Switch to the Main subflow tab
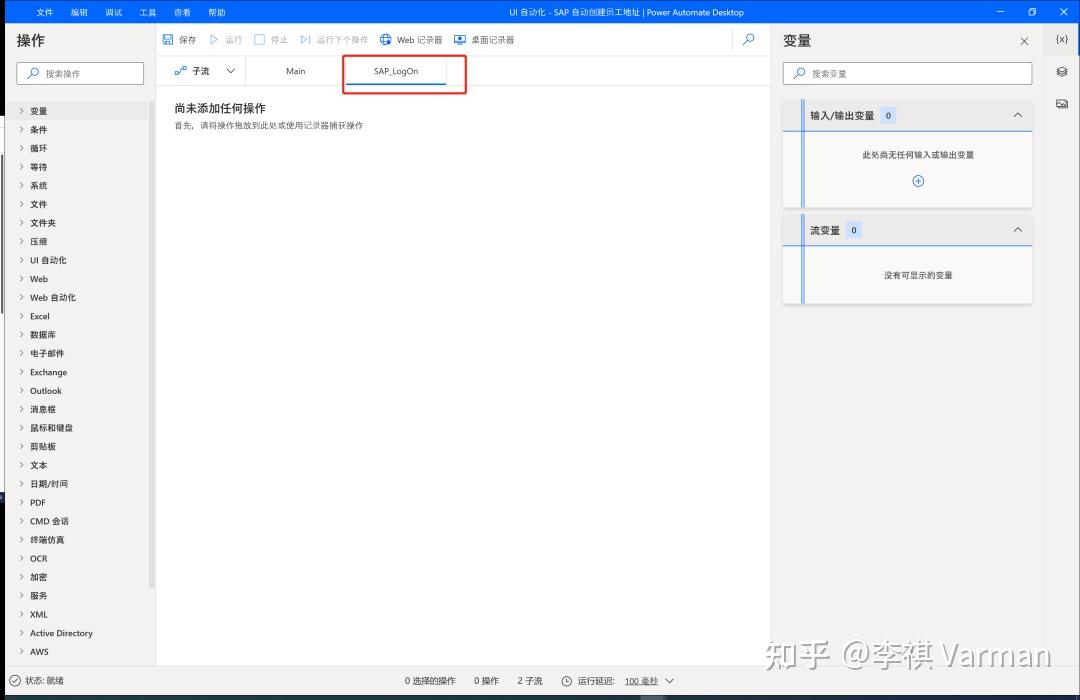The height and width of the screenshot is (700, 1080). (x=295, y=71)
